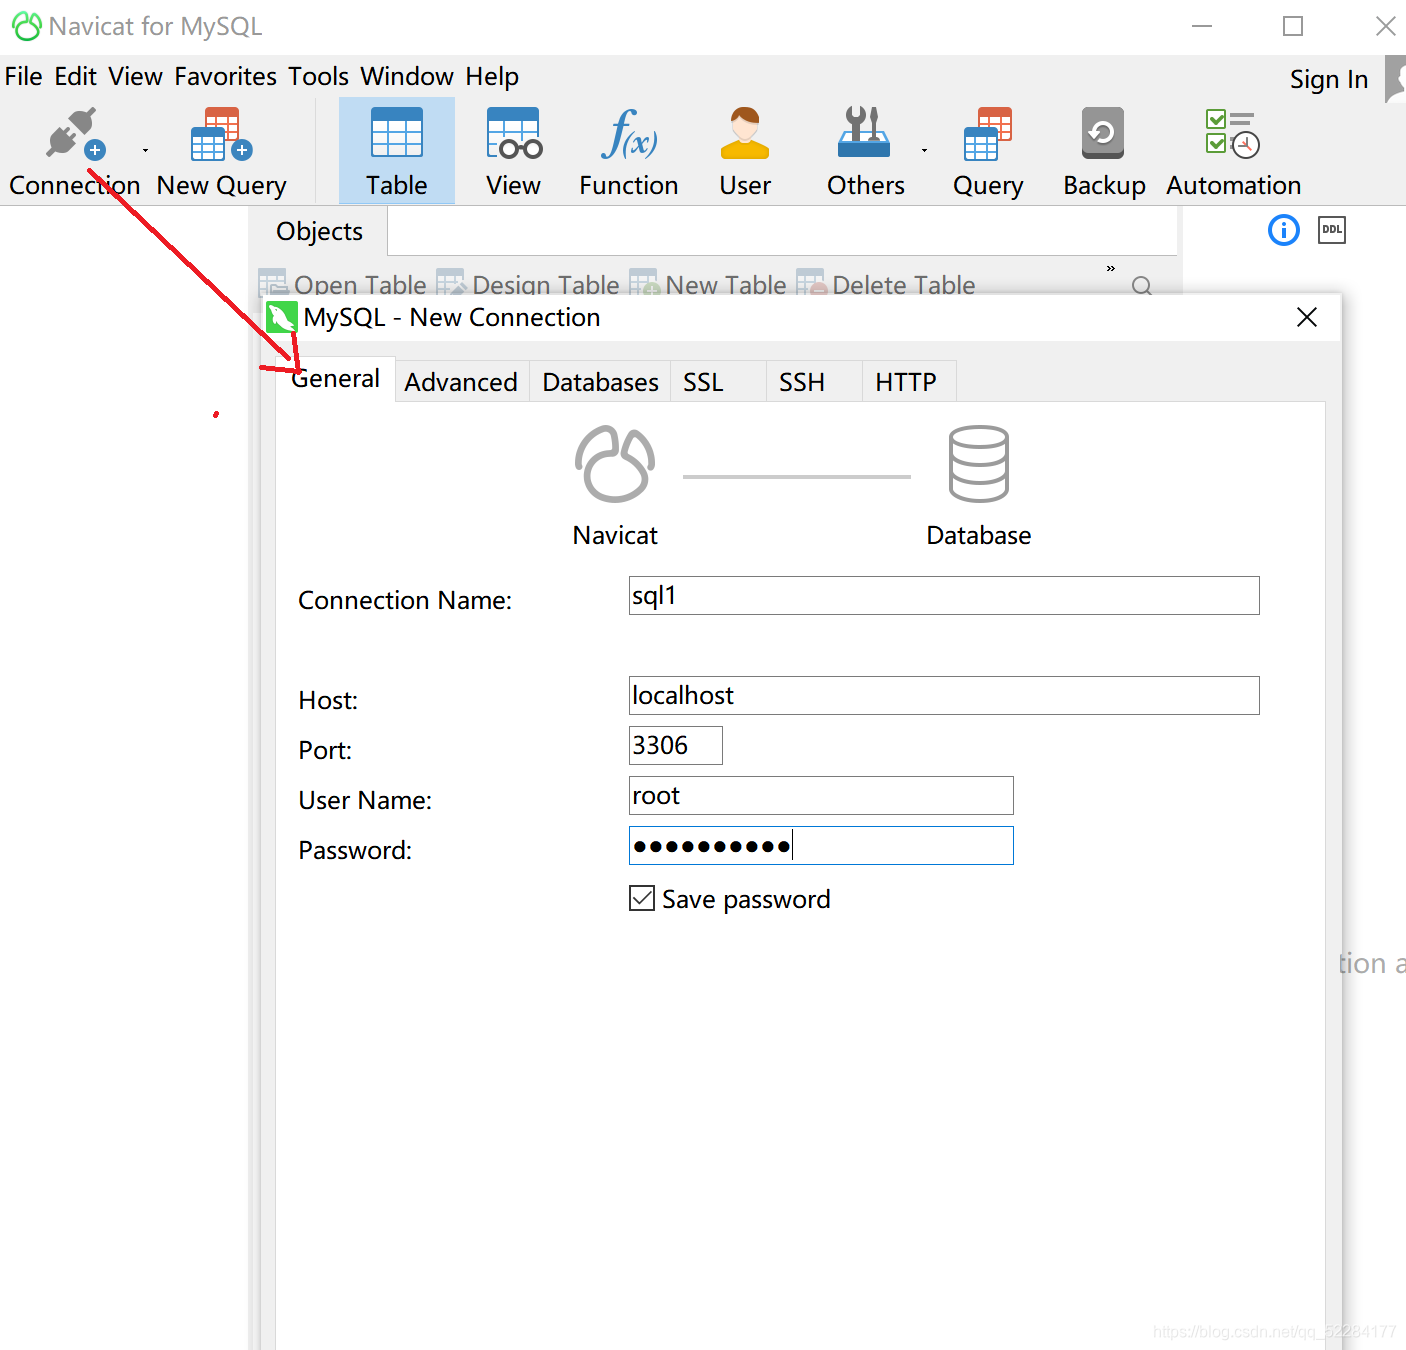Switch to the Advanced tab
Image resolution: width=1406 pixels, height=1350 pixels.
coord(461,382)
